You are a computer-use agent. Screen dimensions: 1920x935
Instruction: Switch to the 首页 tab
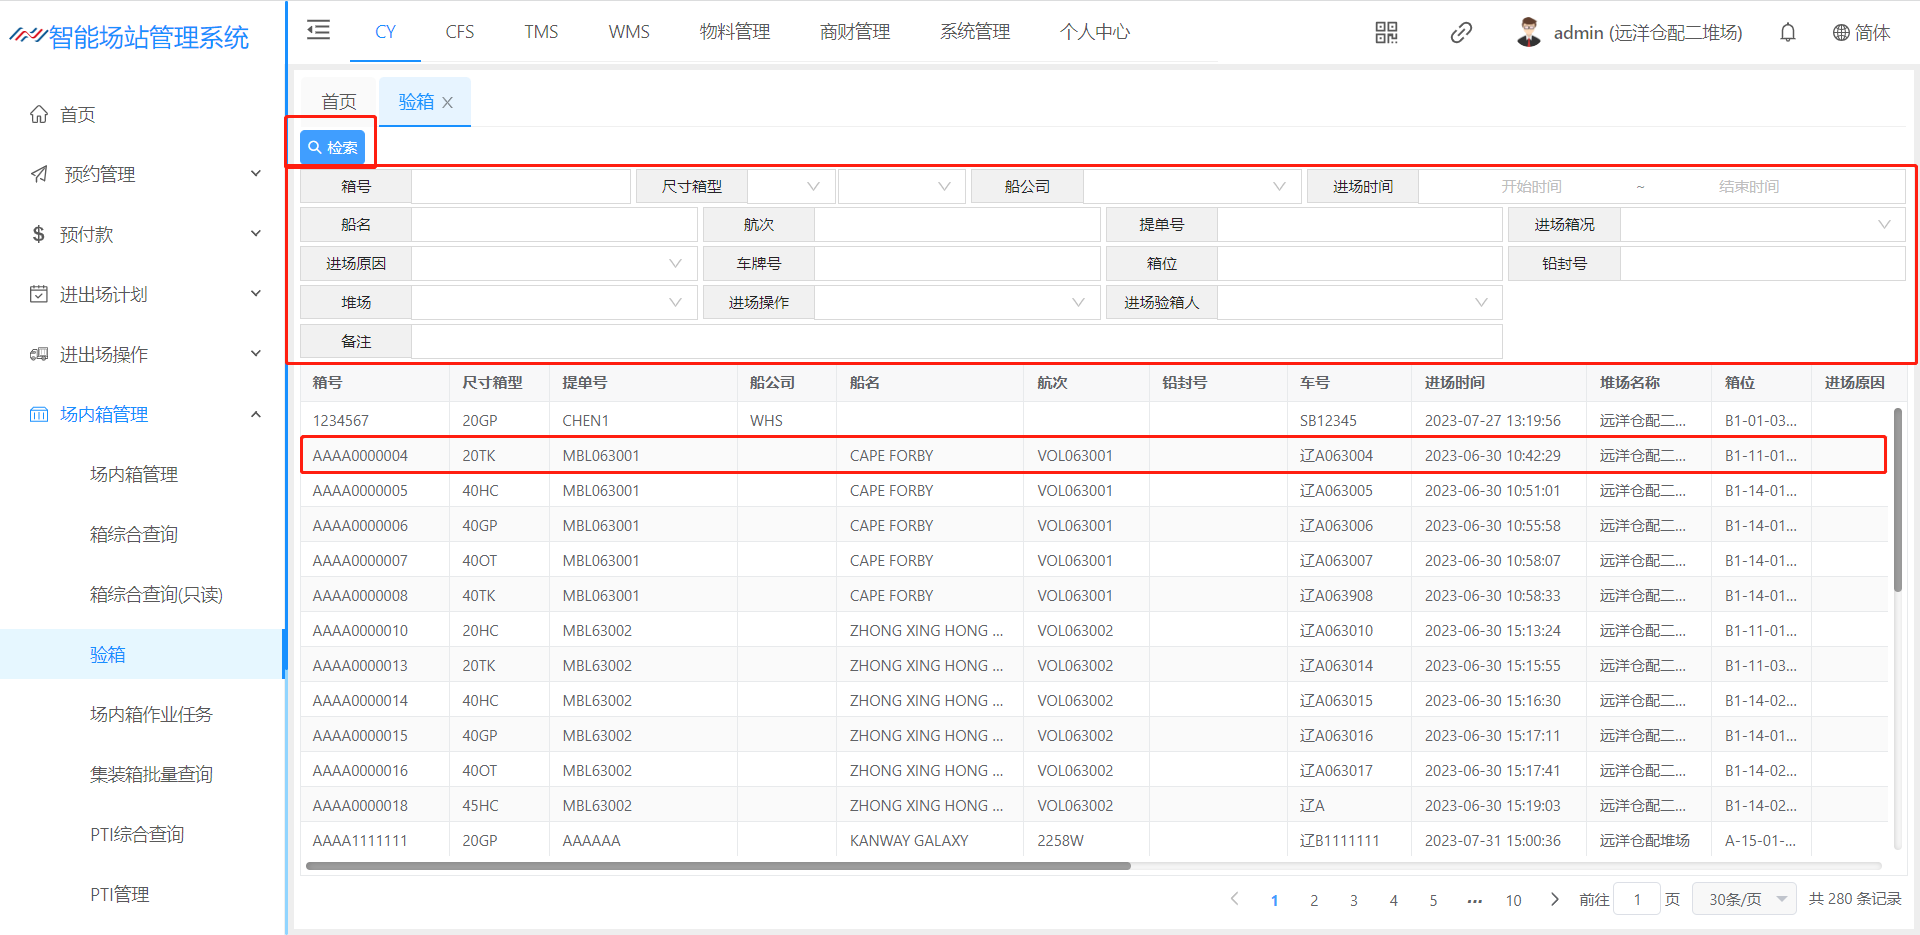click(338, 102)
